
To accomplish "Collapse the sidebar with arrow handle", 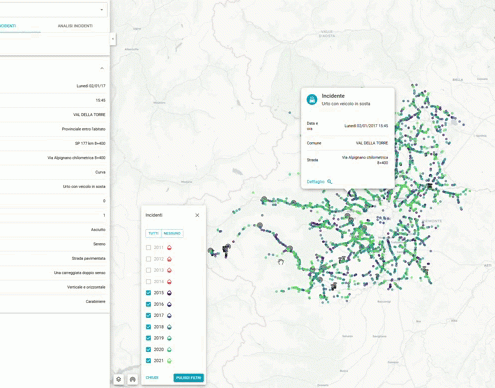I will pos(113,39).
